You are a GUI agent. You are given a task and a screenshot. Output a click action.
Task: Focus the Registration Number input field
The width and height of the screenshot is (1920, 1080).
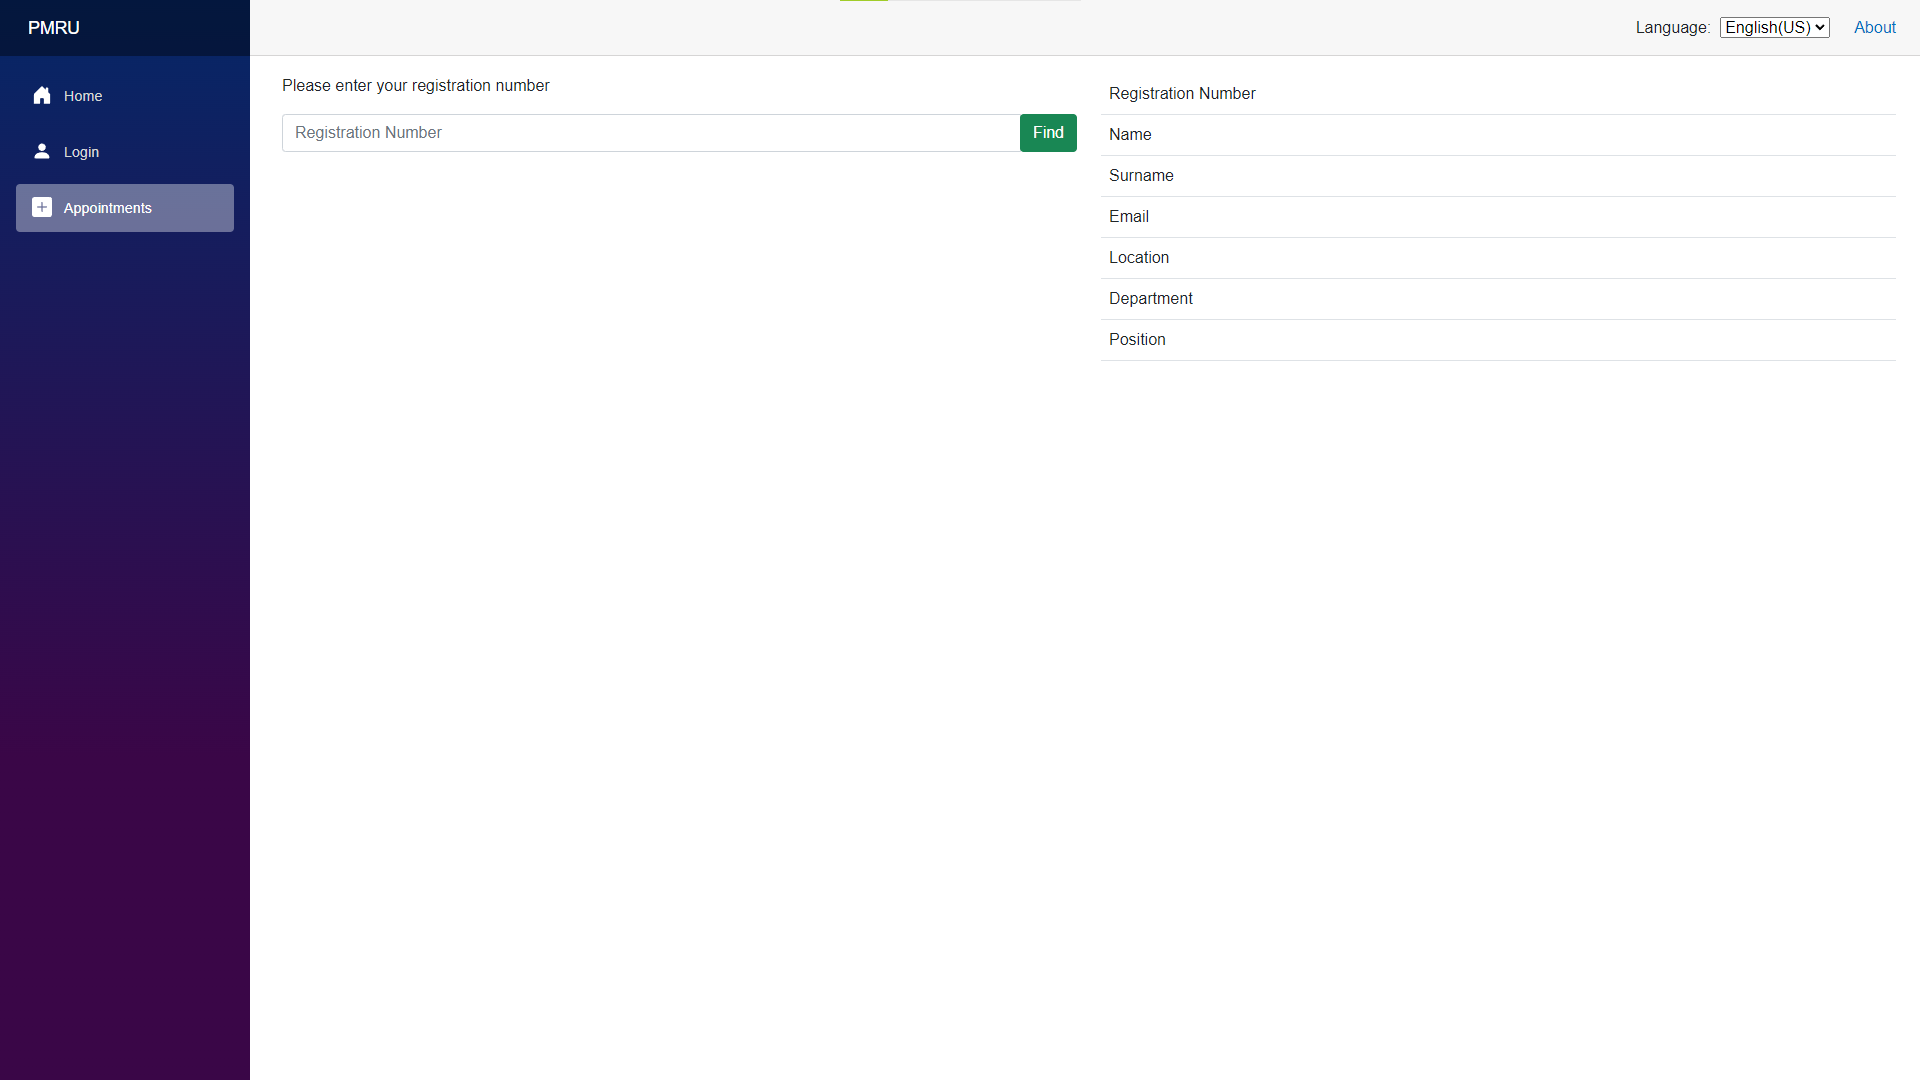coord(650,133)
